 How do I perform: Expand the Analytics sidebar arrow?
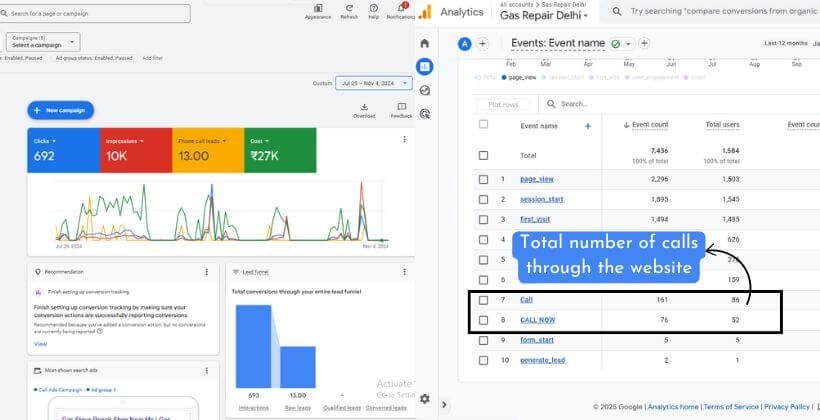(445, 404)
